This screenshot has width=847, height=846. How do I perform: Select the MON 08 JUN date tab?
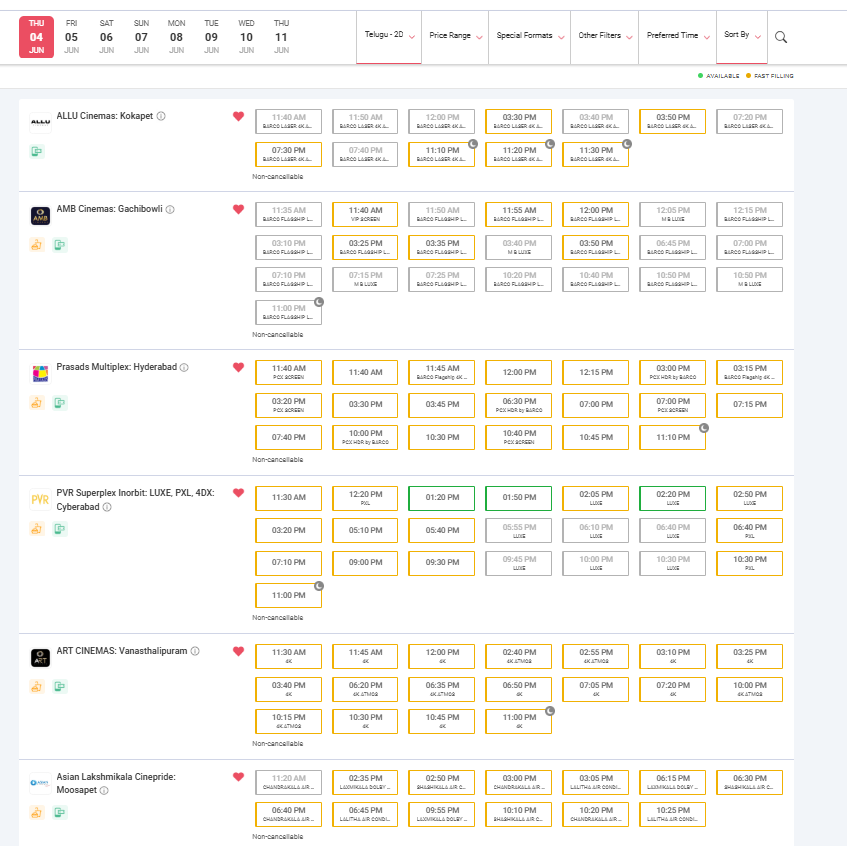(x=177, y=37)
